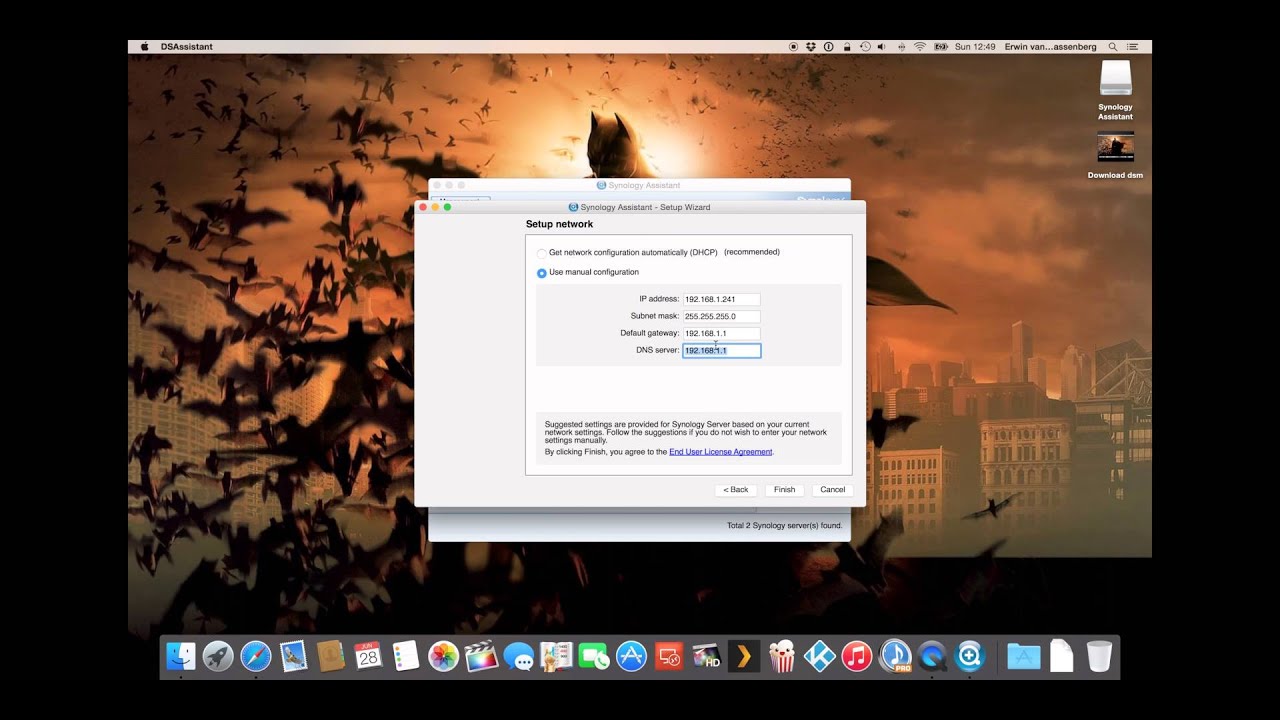Viewport: 1280px width, 720px height.
Task: Open Launchpad rocket icon in dock
Action: coord(218,656)
